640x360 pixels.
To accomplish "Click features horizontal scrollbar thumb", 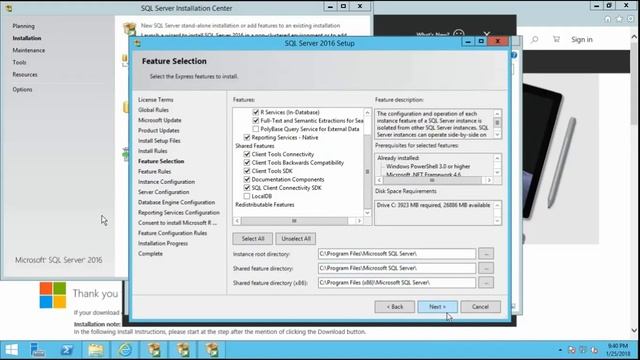I will (x=294, y=221).
